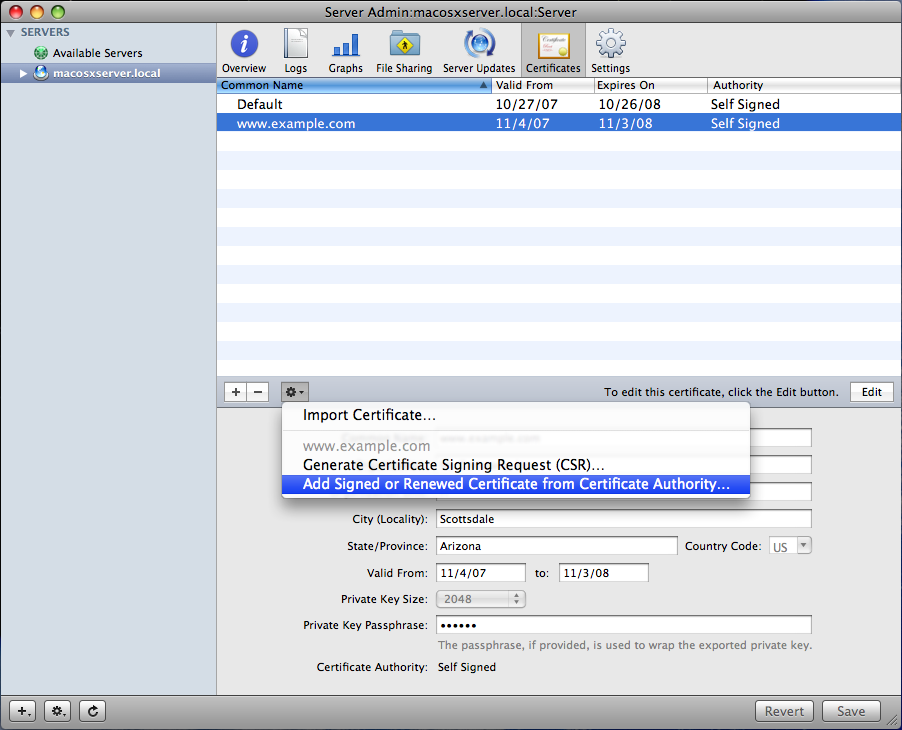Click the window close button
Viewport: 902px width, 730px height.
pos(16,12)
